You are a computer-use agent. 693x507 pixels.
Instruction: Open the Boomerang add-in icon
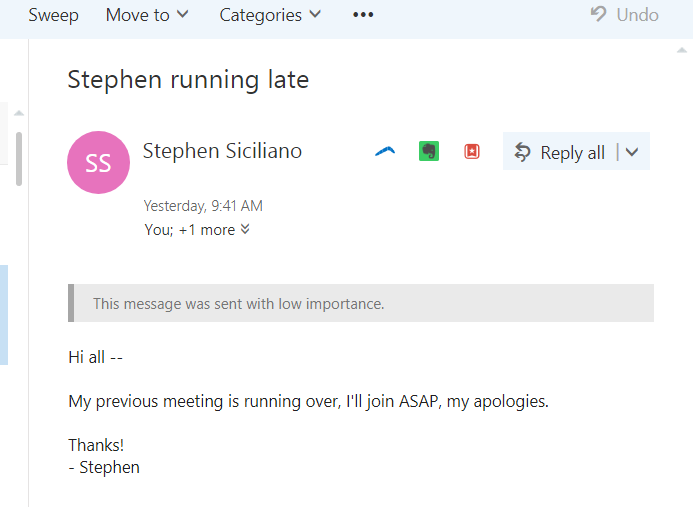386,152
